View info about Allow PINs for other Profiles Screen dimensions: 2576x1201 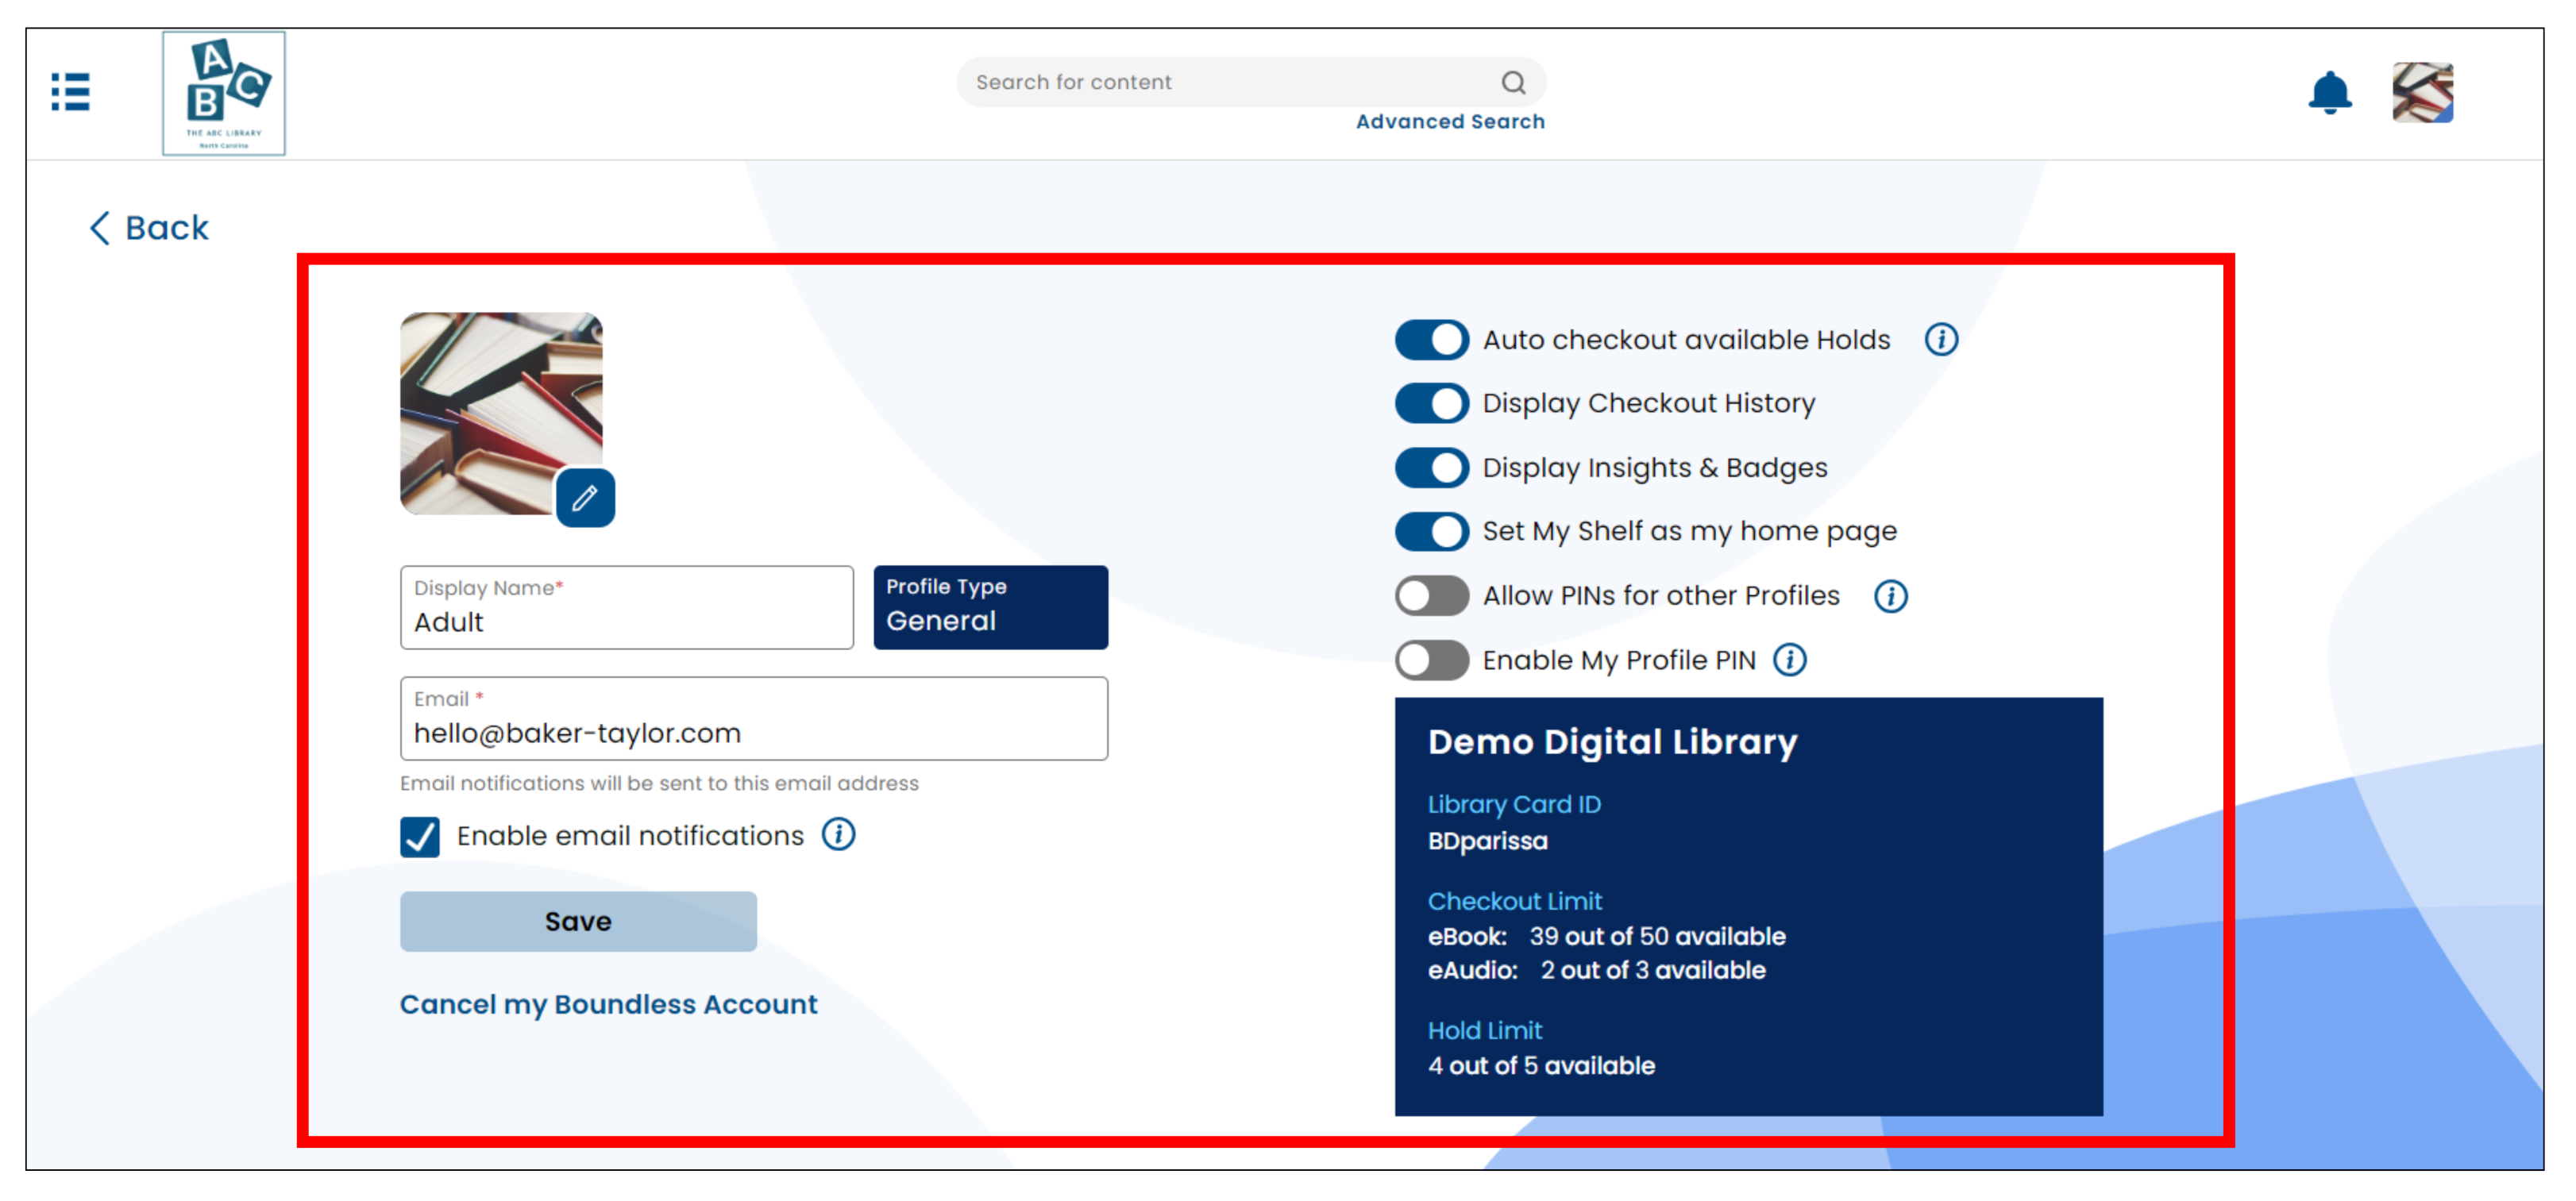click(x=1890, y=595)
